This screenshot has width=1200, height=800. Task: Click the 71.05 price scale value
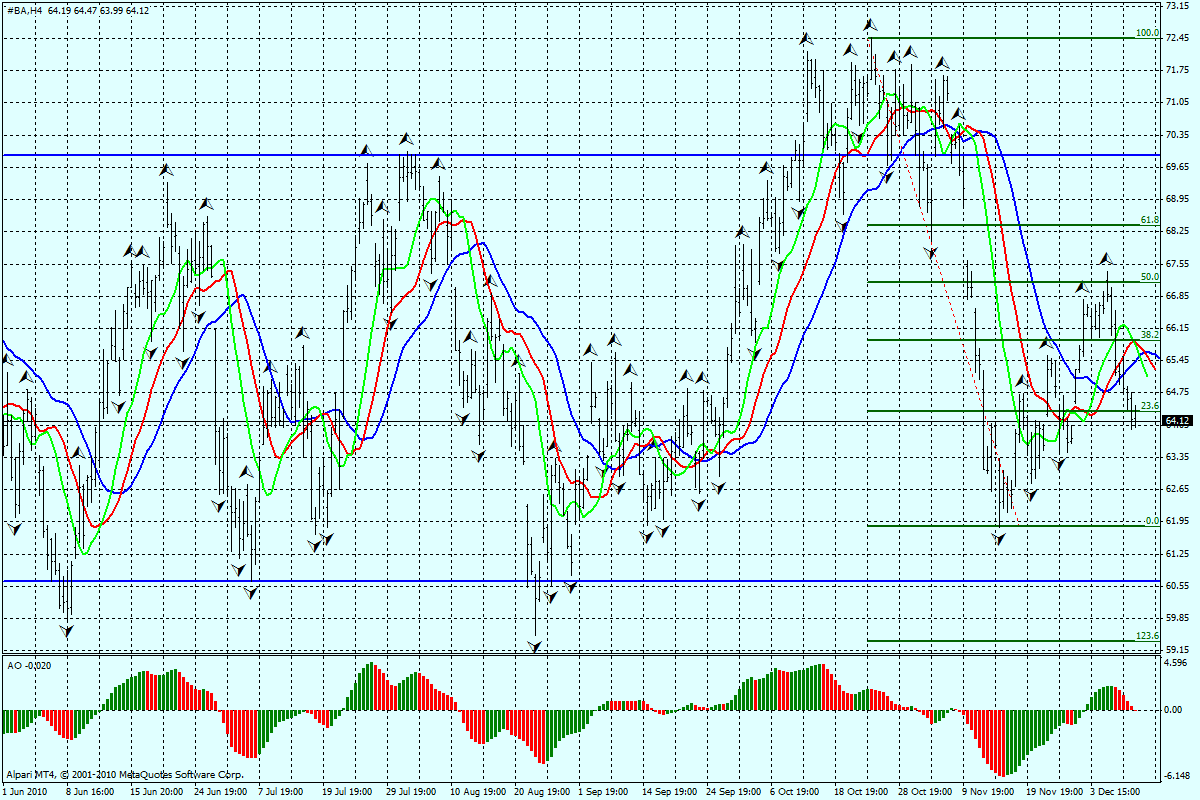point(1178,102)
